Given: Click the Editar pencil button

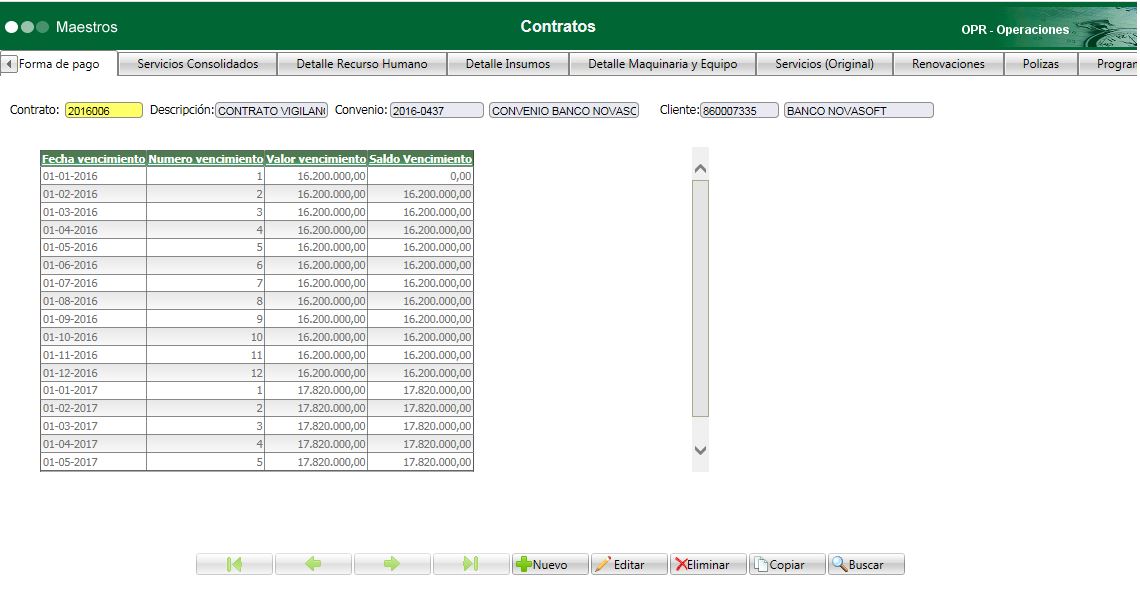Looking at the screenshot, I should (x=629, y=564).
